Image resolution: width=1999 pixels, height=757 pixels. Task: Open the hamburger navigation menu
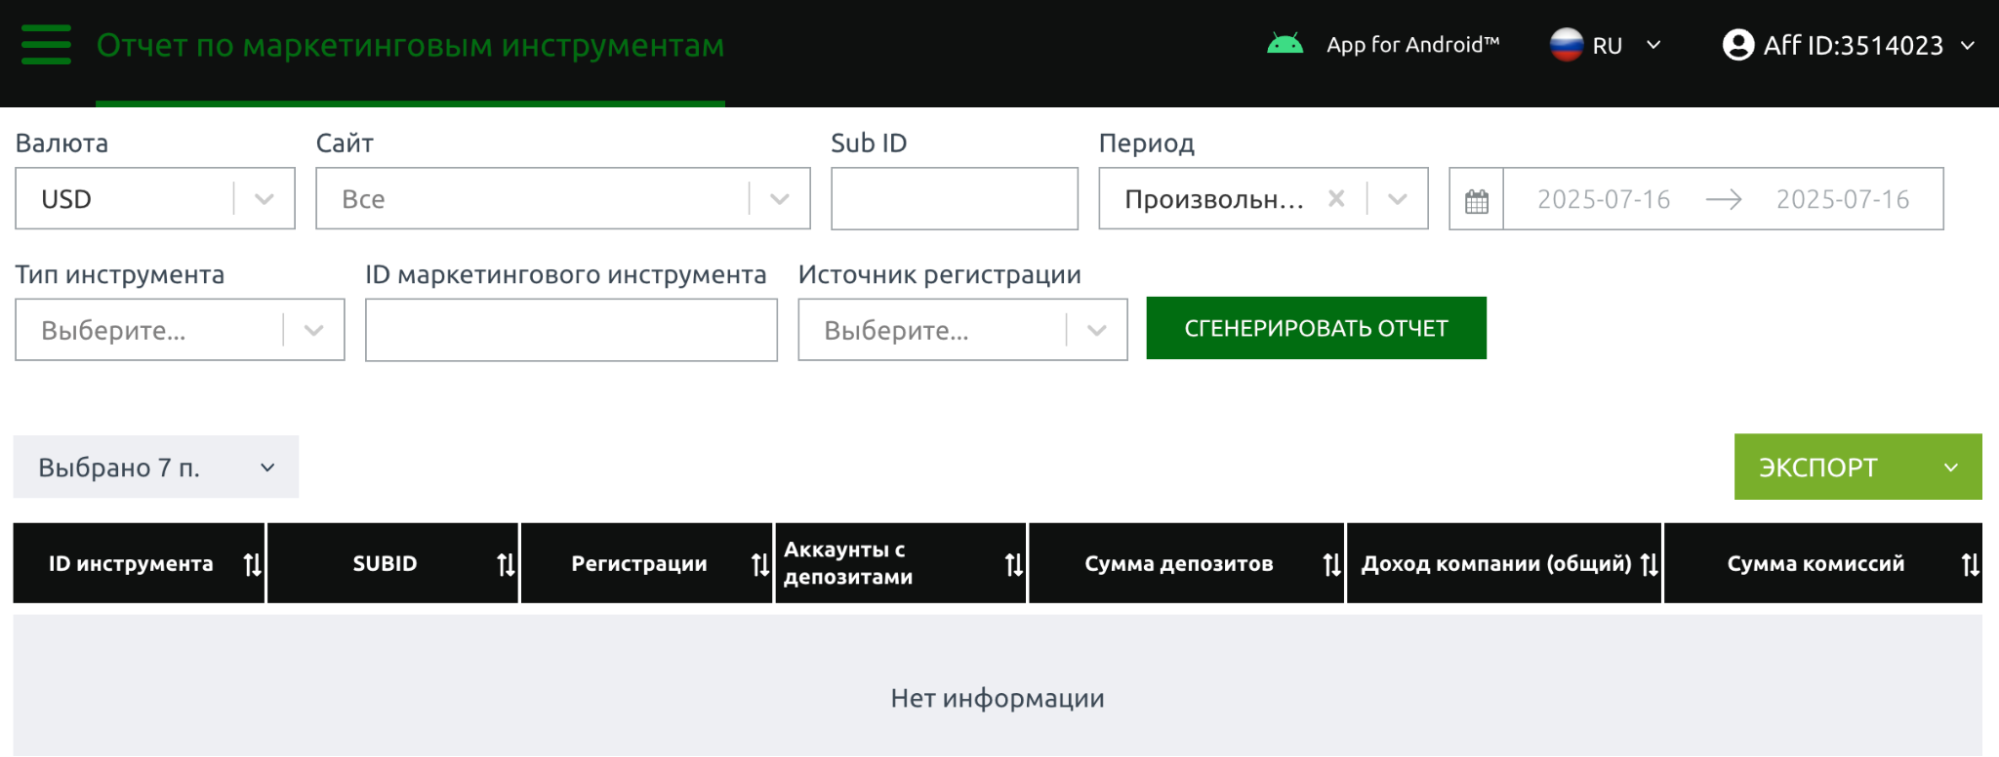pos(46,45)
